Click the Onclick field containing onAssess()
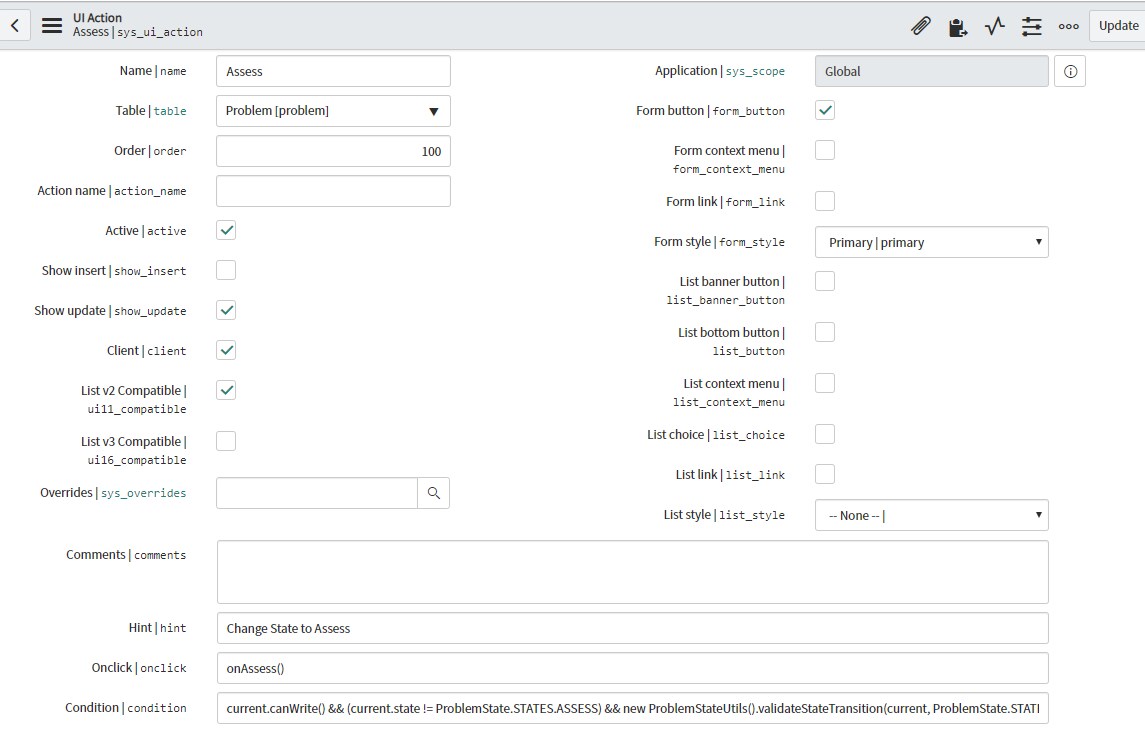The height and width of the screenshot is (729, 1145). (x=632, y=668)
